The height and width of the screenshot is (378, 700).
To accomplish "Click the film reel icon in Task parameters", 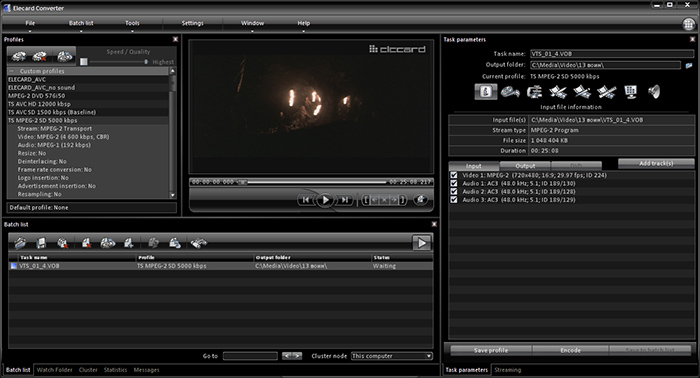I will 510,92.
